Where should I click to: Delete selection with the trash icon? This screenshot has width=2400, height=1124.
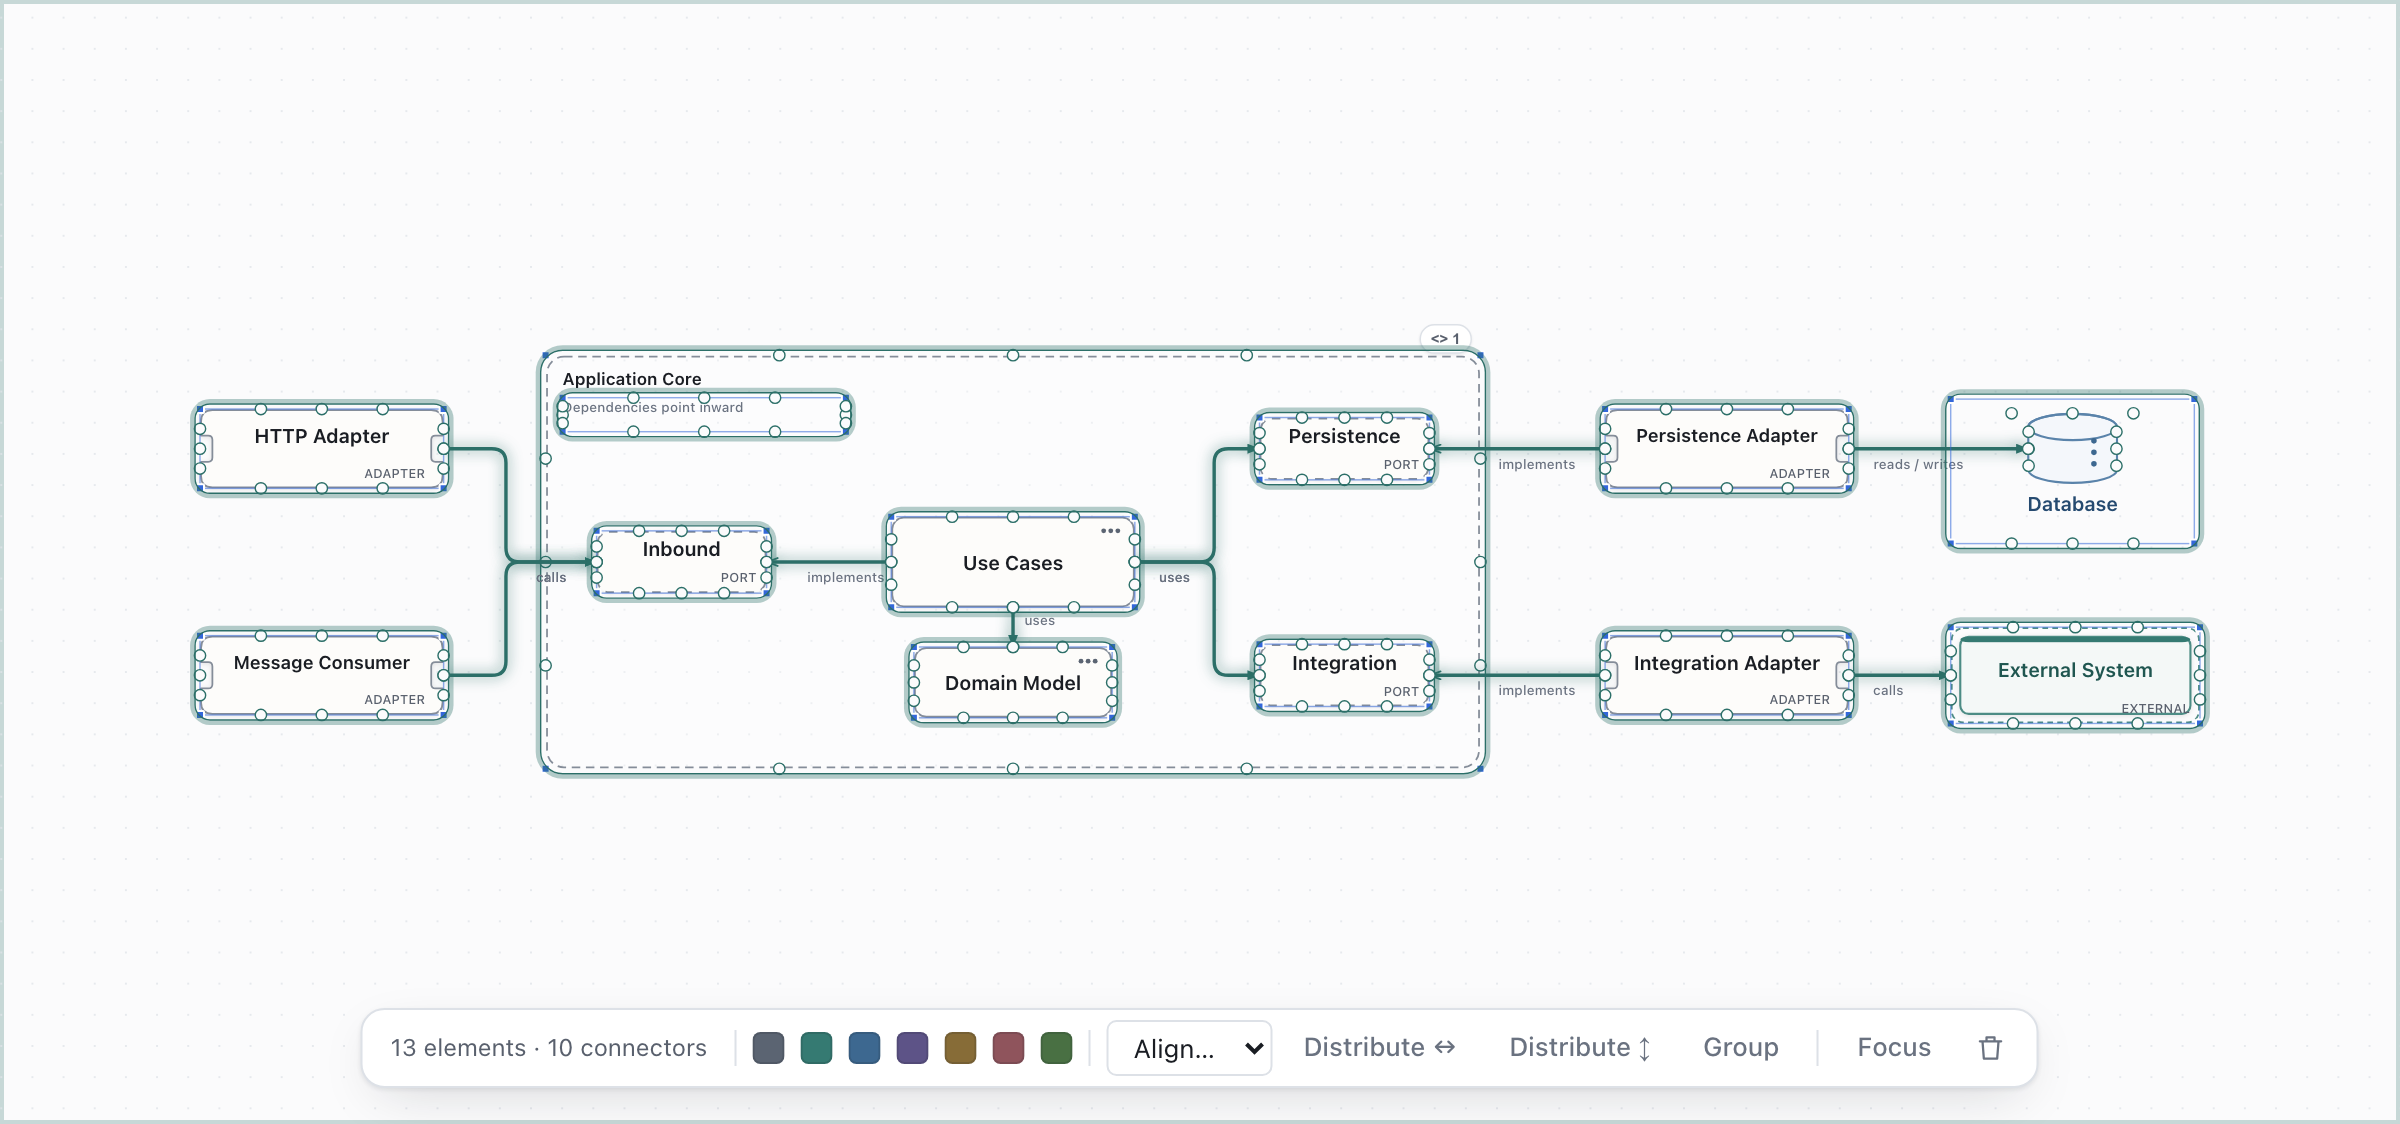(1990, 1047)
